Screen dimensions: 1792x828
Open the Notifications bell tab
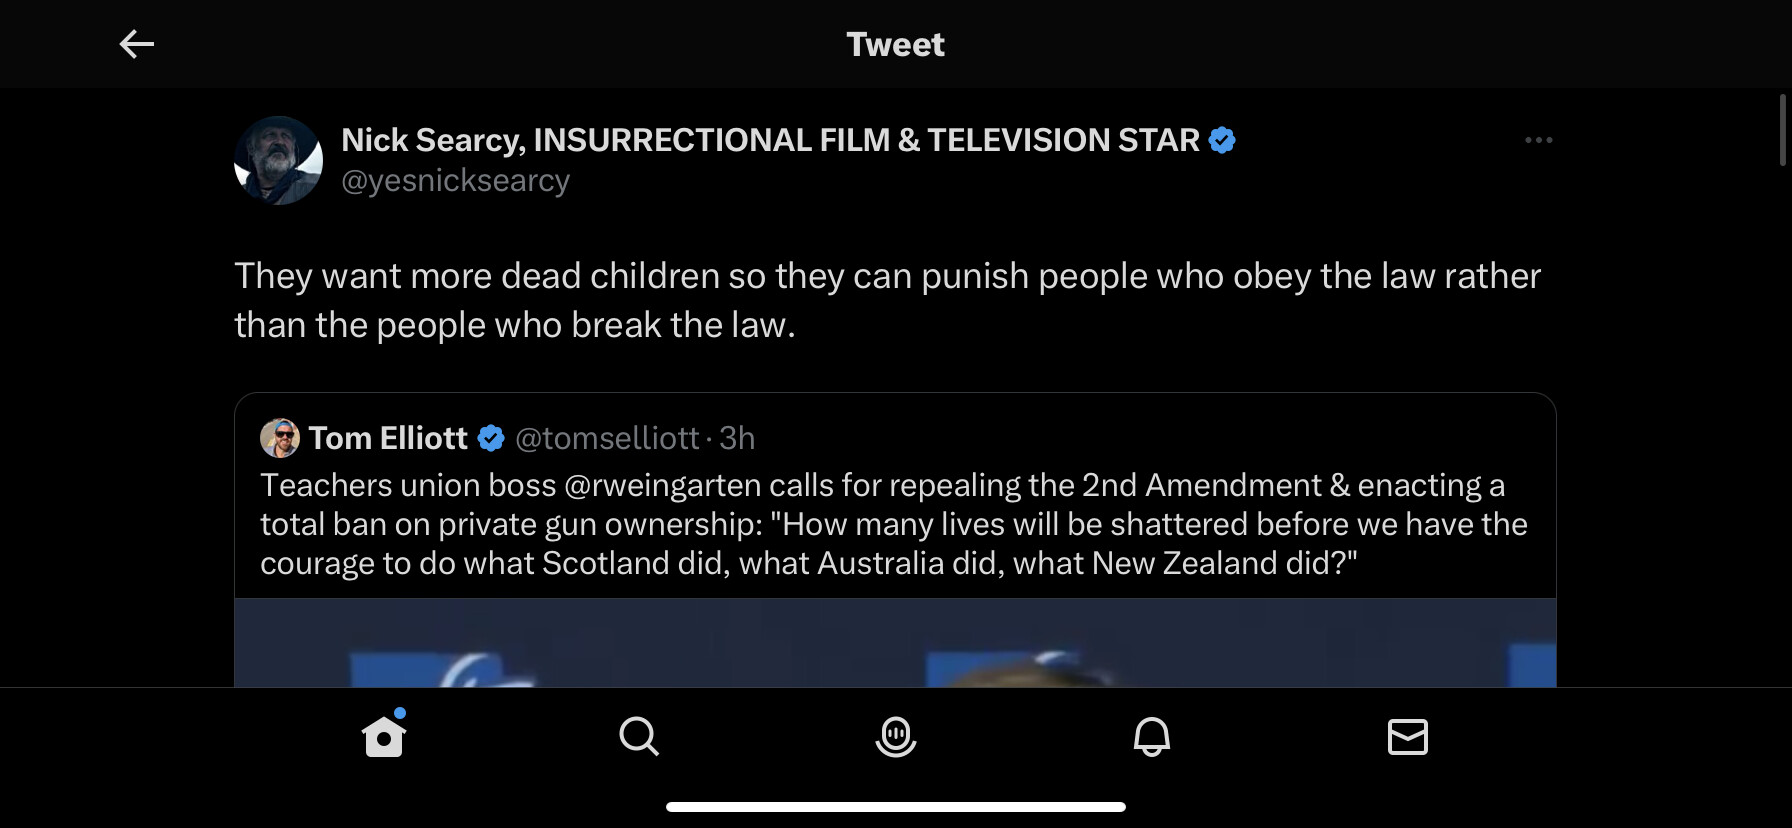[x=1151, y=737]
